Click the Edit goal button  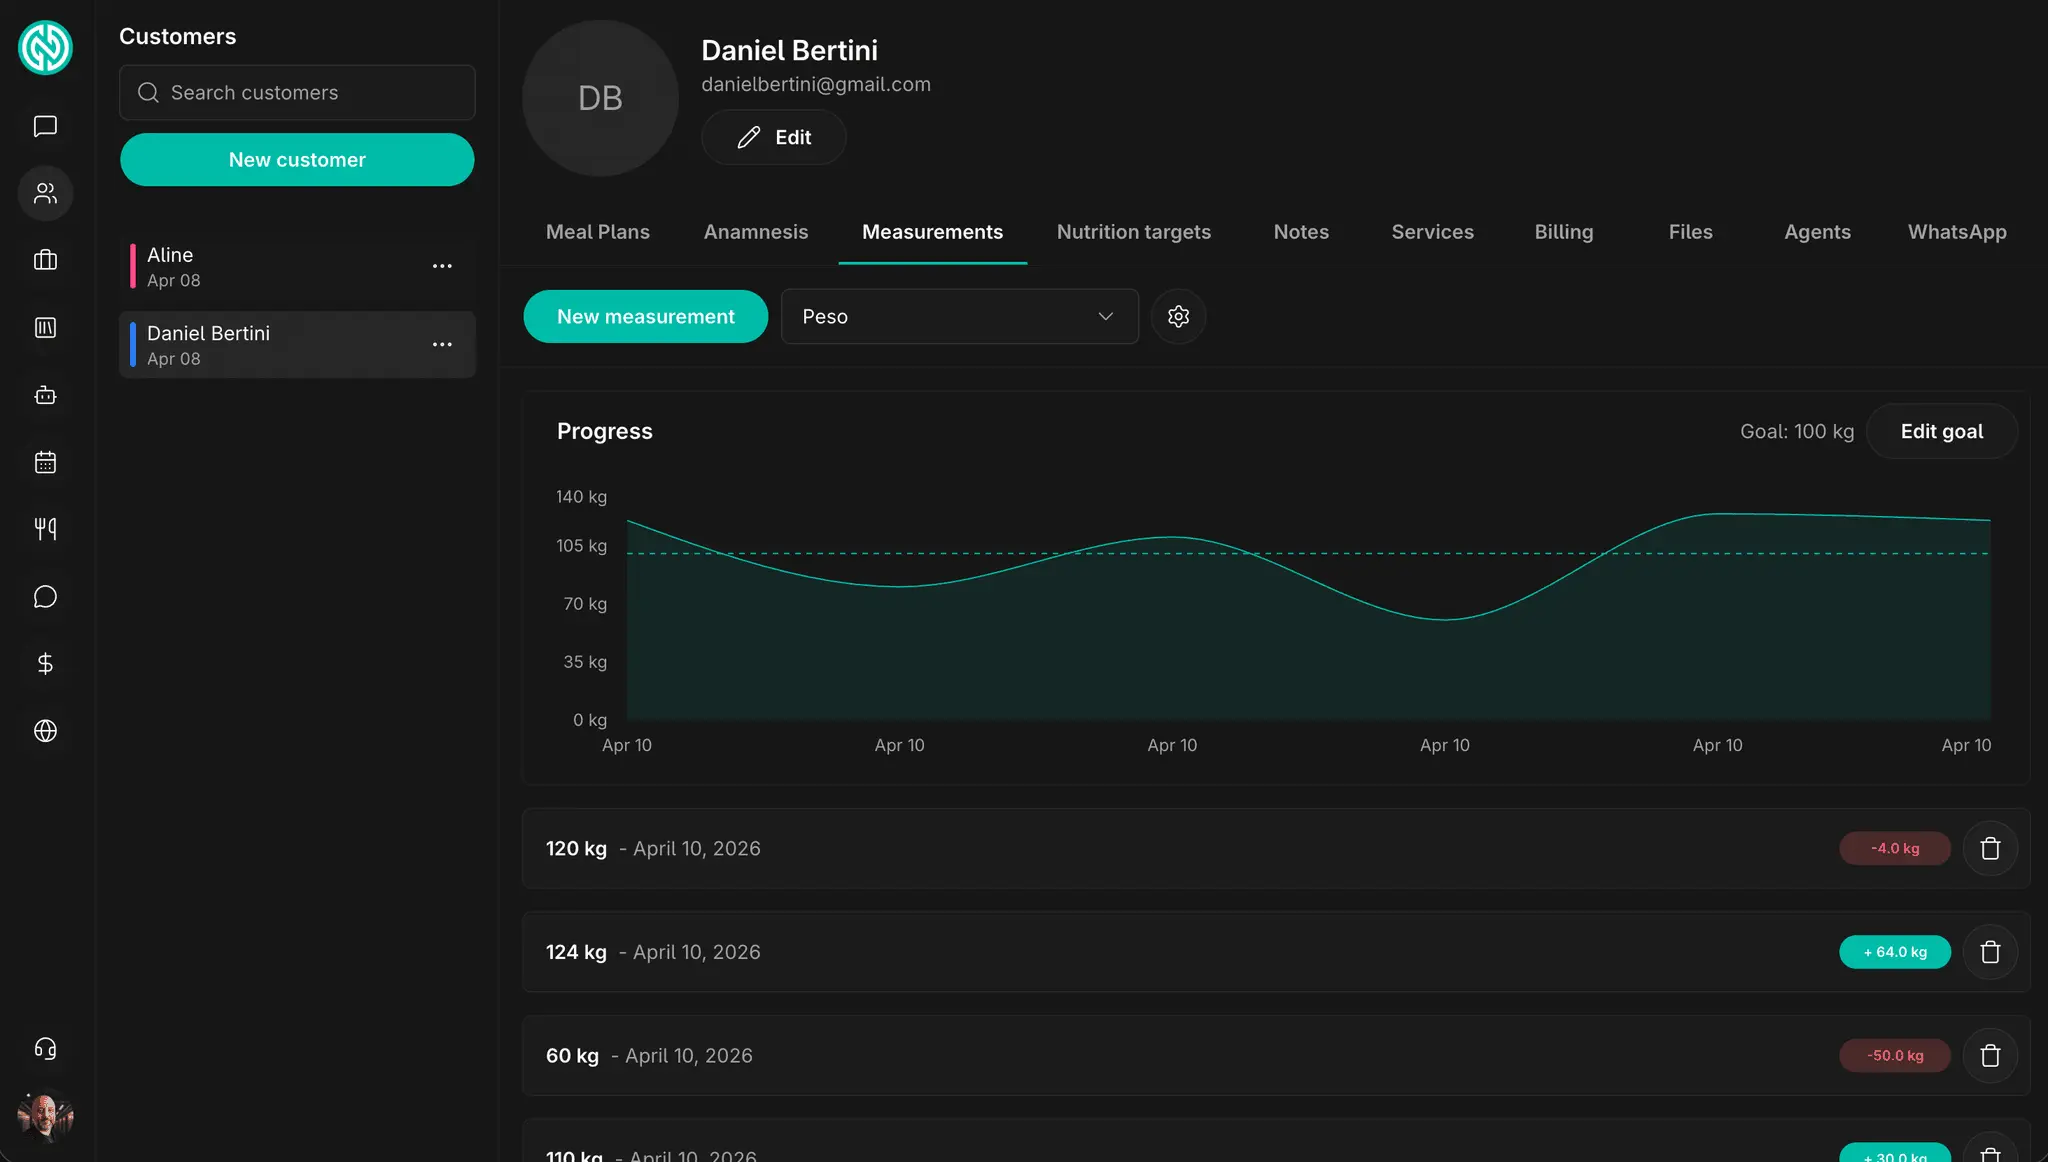[1941, 431]
